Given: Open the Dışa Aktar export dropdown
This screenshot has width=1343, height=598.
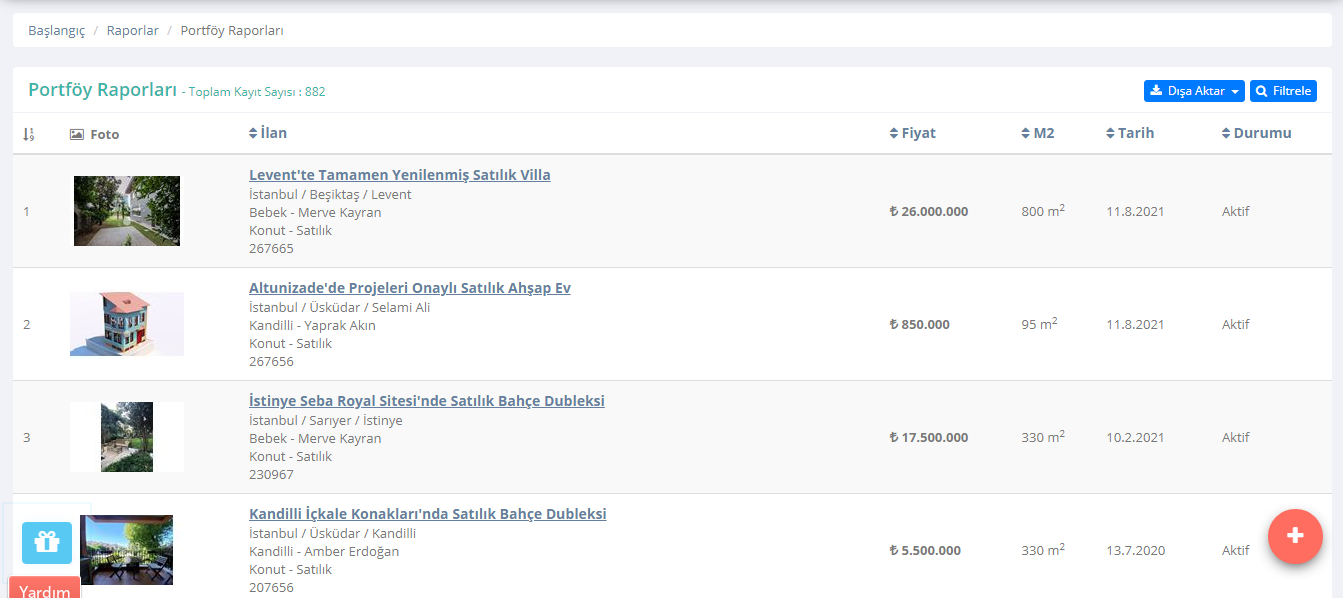Looking at the screenshot, I should [1194, 91].
